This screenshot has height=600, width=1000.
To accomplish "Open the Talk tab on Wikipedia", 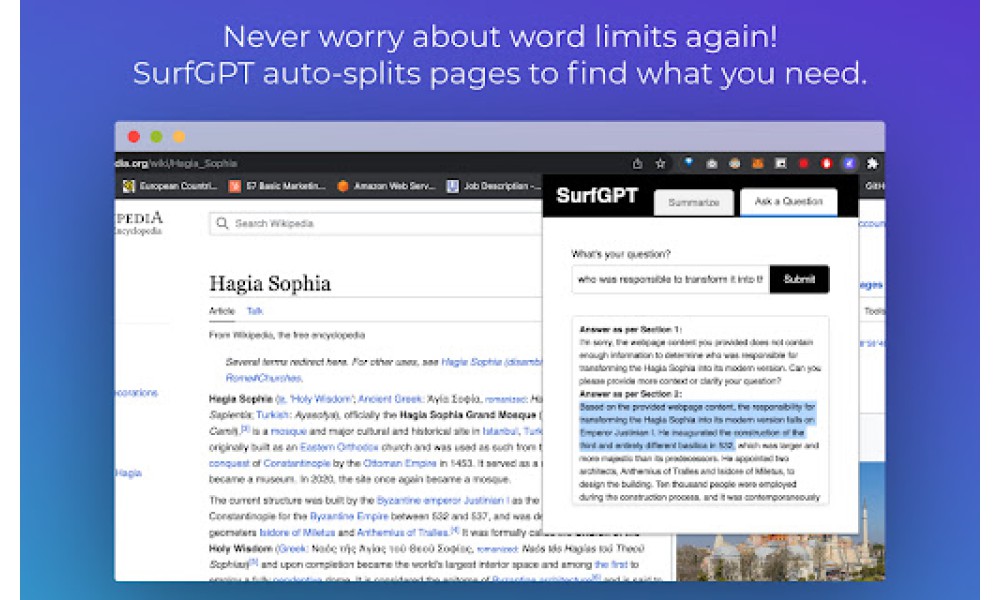I will click(x=254, y=311).
